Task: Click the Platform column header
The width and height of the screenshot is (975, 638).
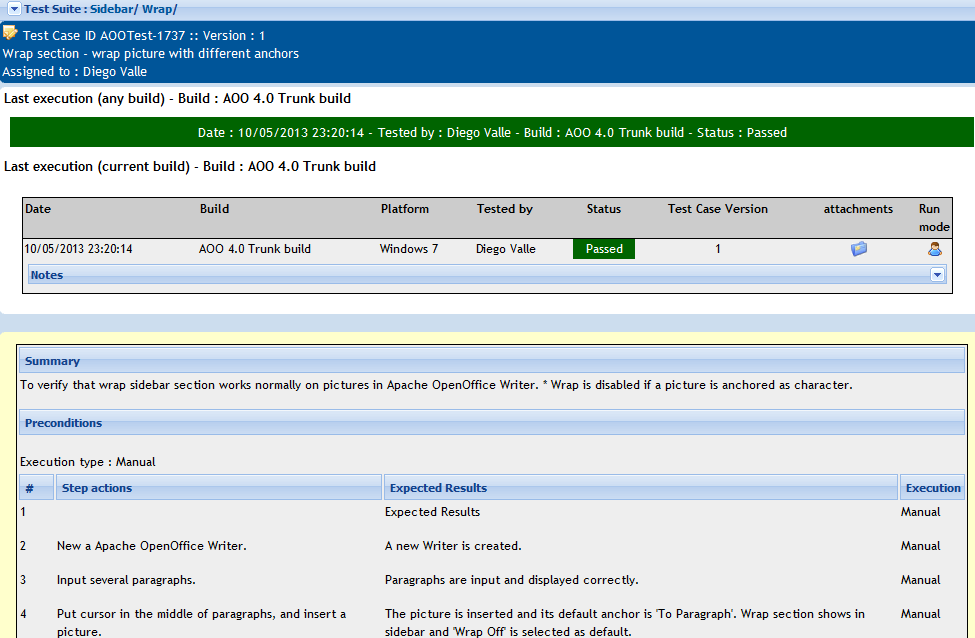Action: click(405, 209)
